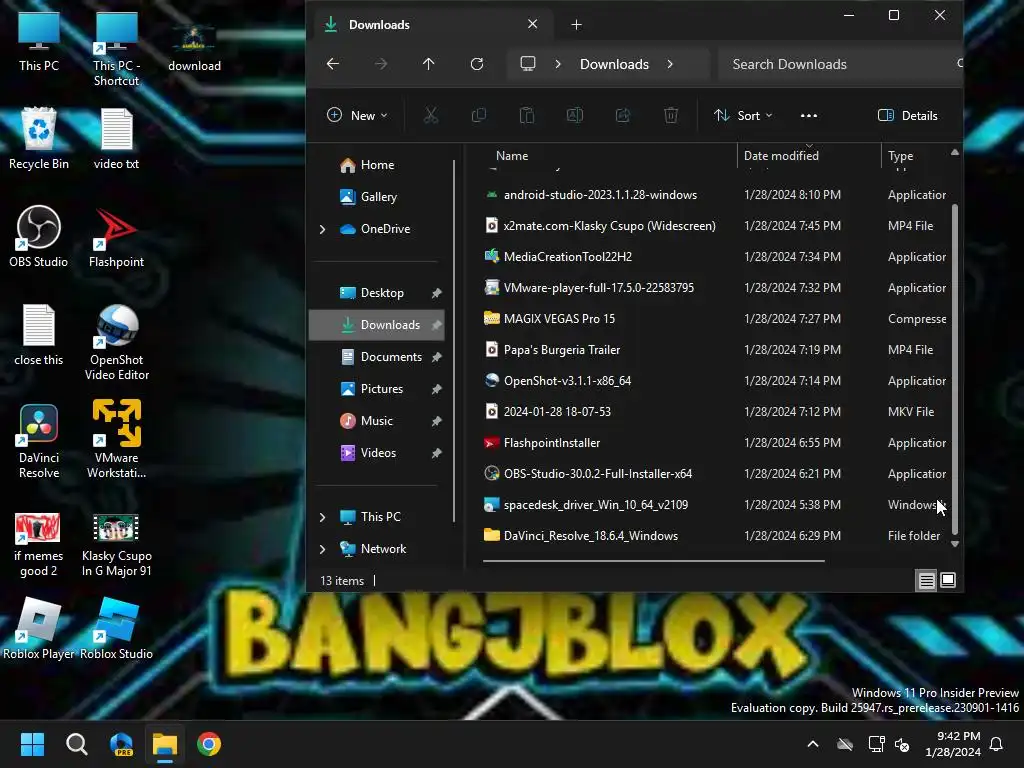Select DaVinci_Resolve_18.6.4_Windows folder
This screenshot has height=768, width=1024.
[715, 536]
